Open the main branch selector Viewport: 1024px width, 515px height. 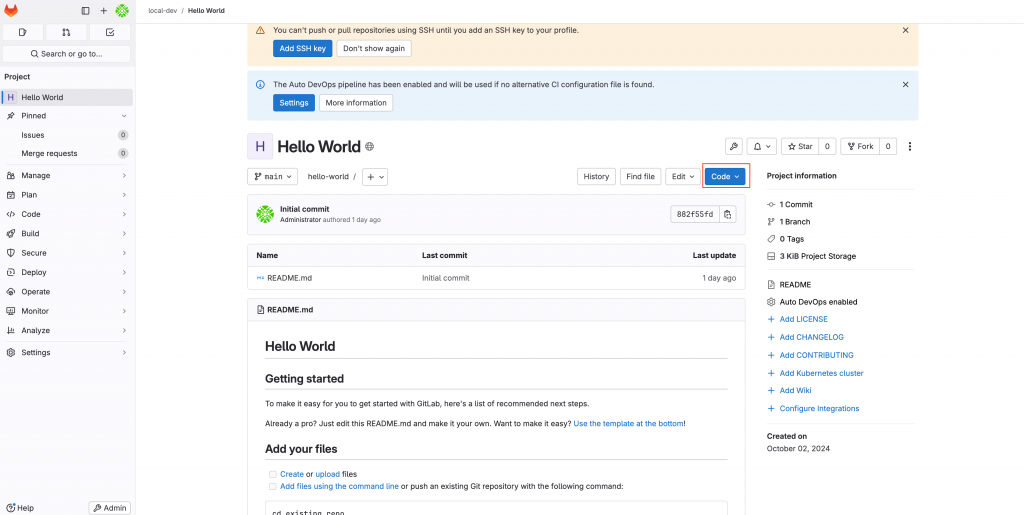(272, 177)
